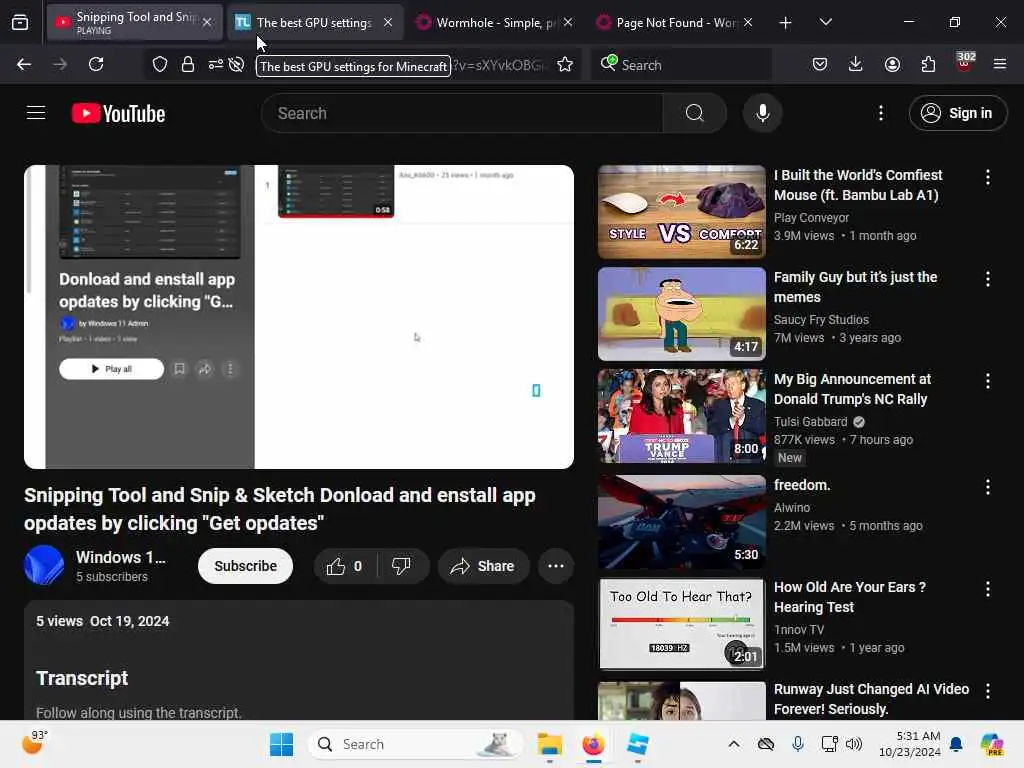Switch to The best GPU settings tab
The height and width of the screenshot is (768, 1024).
tap(314, 22)
